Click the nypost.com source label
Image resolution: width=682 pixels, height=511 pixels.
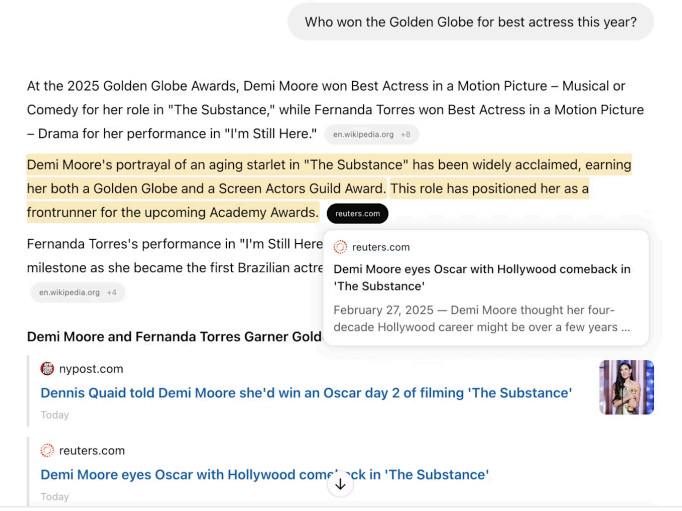tap(91, 369)
